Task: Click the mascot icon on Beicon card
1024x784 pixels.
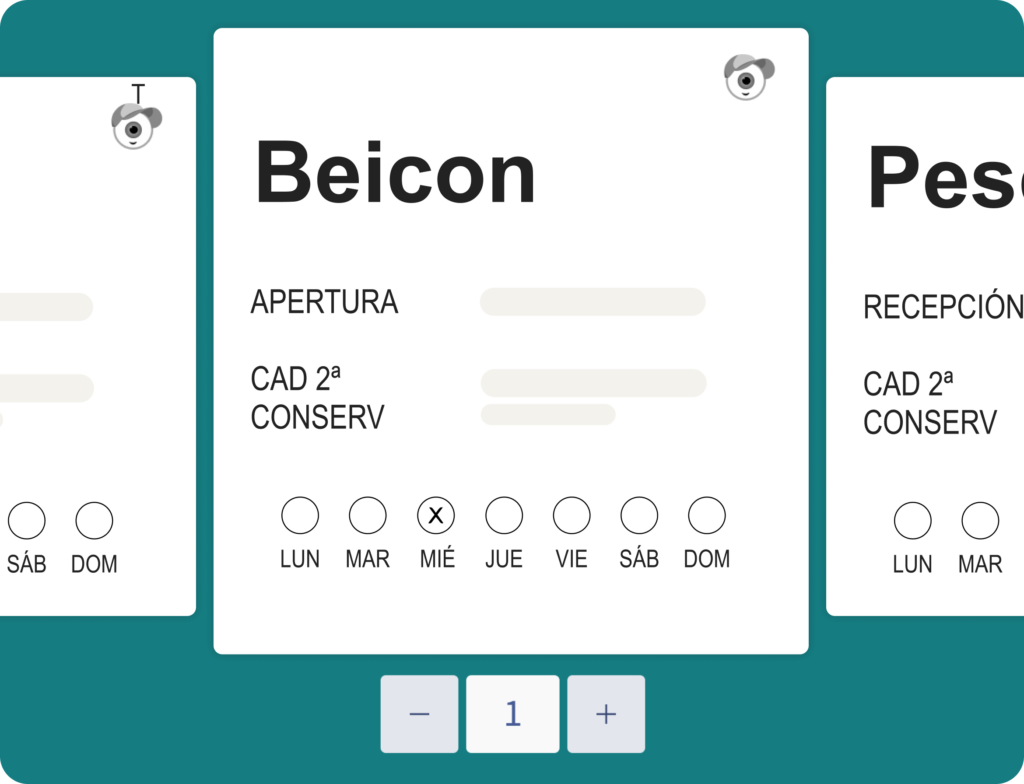Action: tap(749, 77)
